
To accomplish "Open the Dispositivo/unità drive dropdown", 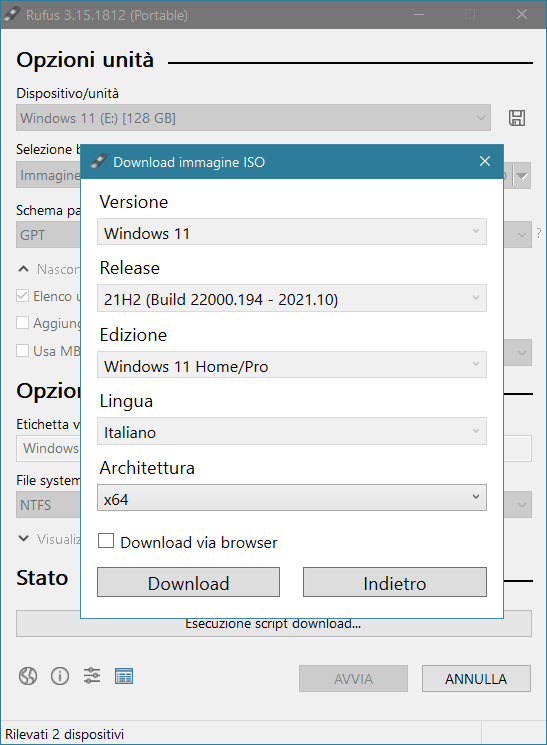I will tap(253, 118).
